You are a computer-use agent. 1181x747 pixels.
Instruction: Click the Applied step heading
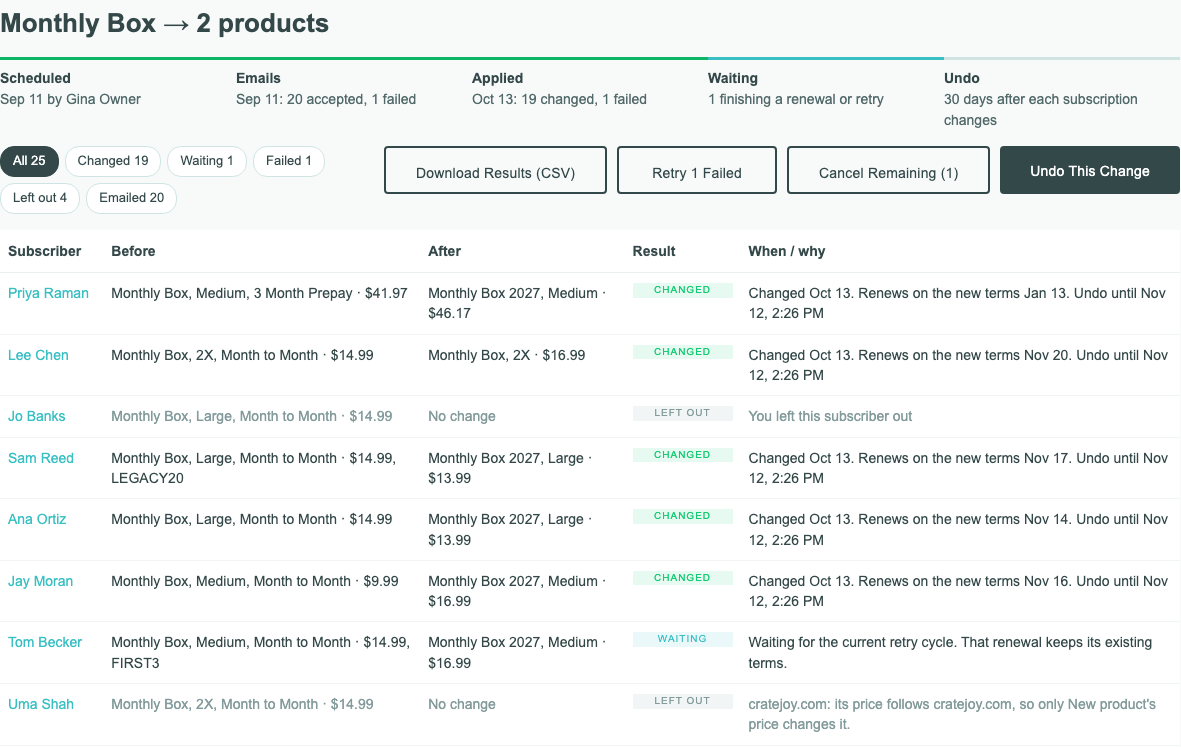(497, 78)
